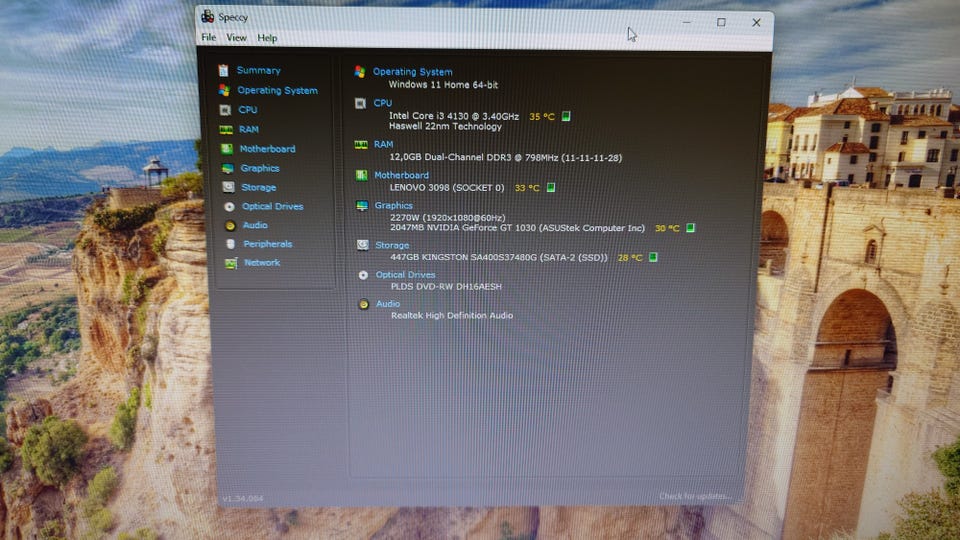Click the Summary clipboard icon

[x=223, y=70]
